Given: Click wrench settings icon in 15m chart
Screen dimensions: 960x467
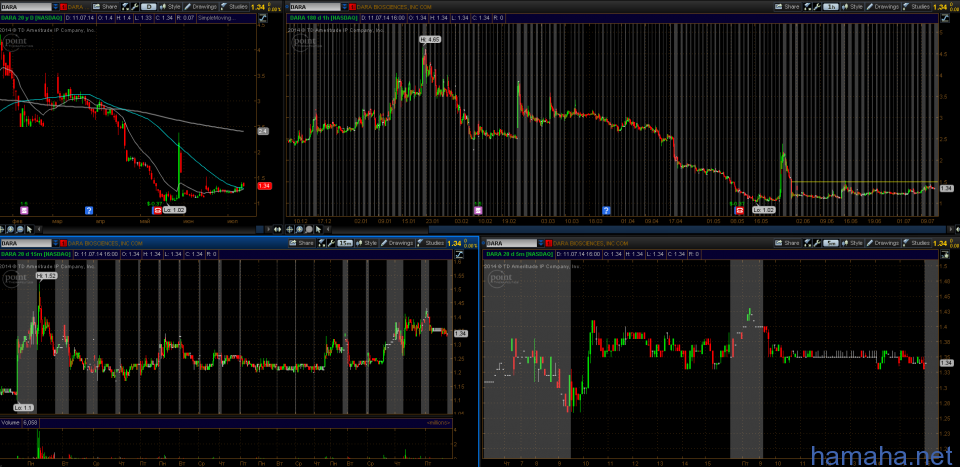Looking at the screenshot, I should tap(331, 243).
